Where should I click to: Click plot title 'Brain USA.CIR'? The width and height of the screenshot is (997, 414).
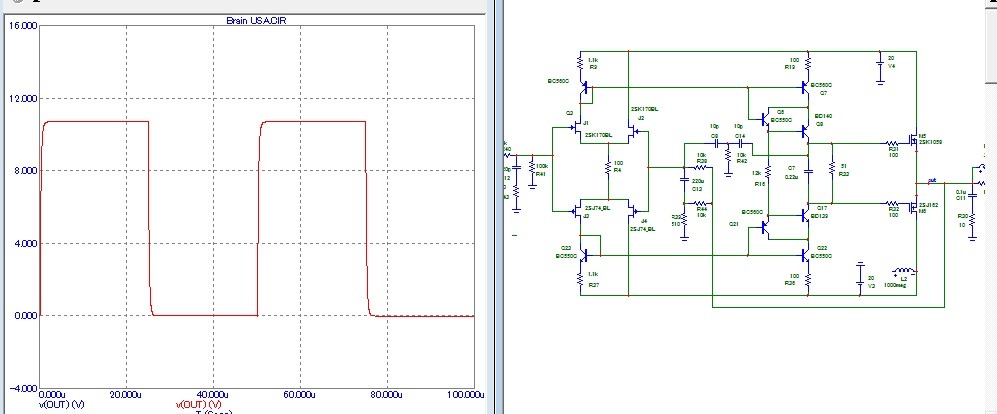click(256, 20)
